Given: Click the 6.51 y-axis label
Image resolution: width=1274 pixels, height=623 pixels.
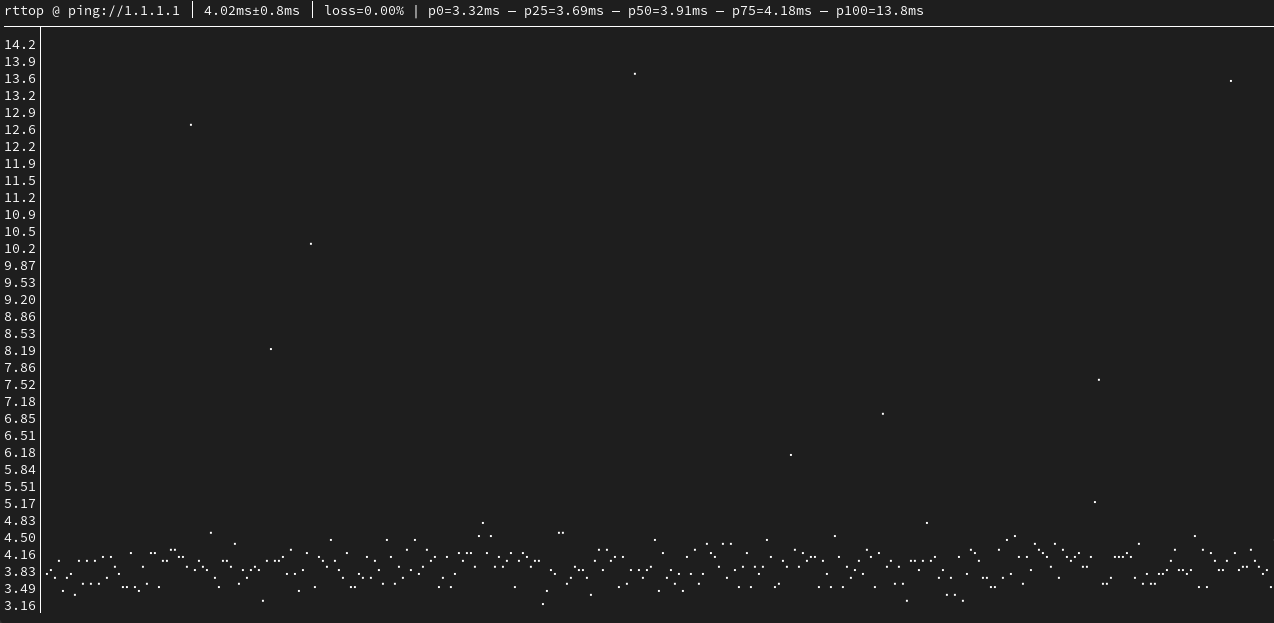Looking at the screenshot, I should click(x=20, y=436).
